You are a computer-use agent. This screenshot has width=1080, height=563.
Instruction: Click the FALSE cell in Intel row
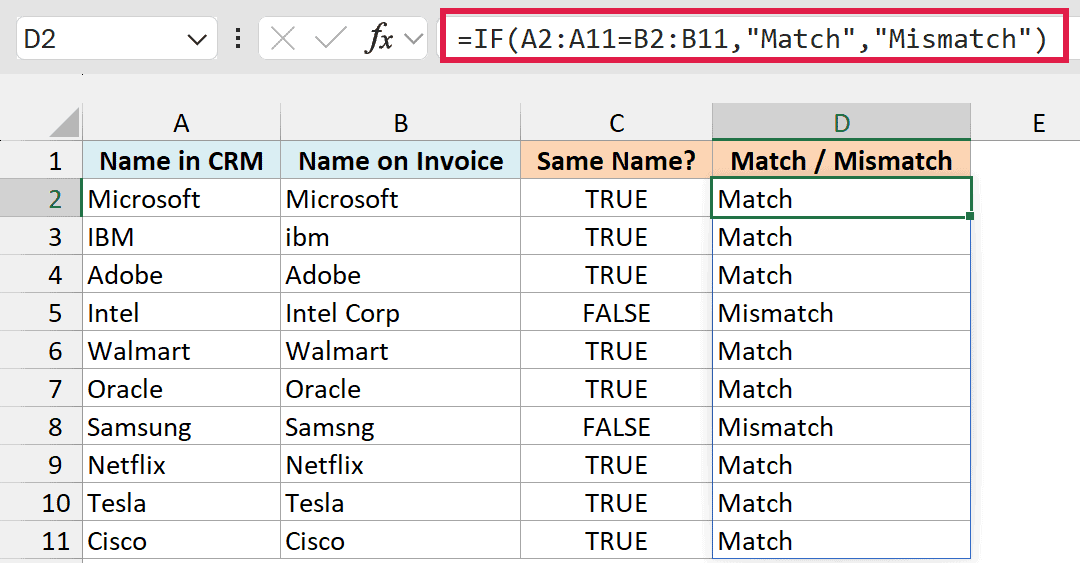(x=616, y=312)
